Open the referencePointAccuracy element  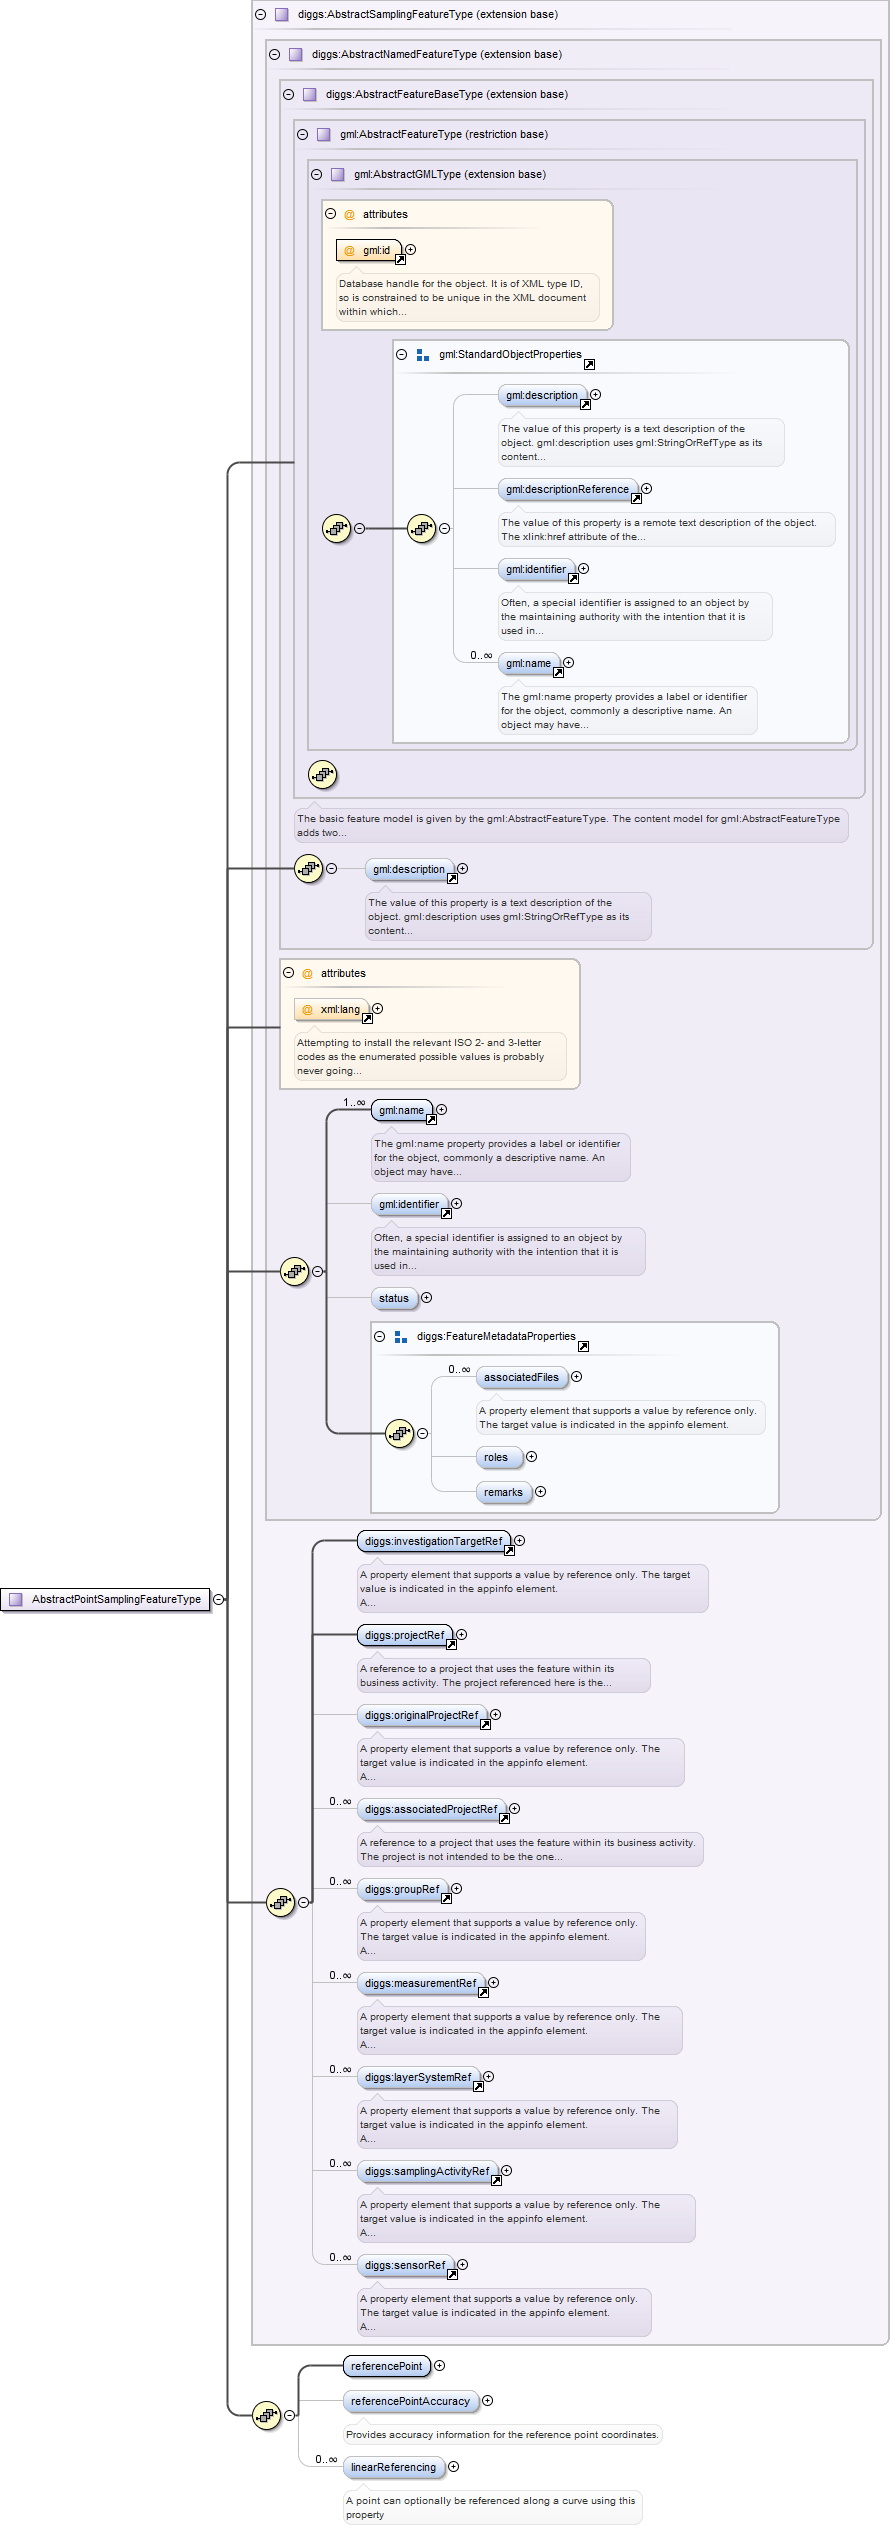pos(410,2401)
